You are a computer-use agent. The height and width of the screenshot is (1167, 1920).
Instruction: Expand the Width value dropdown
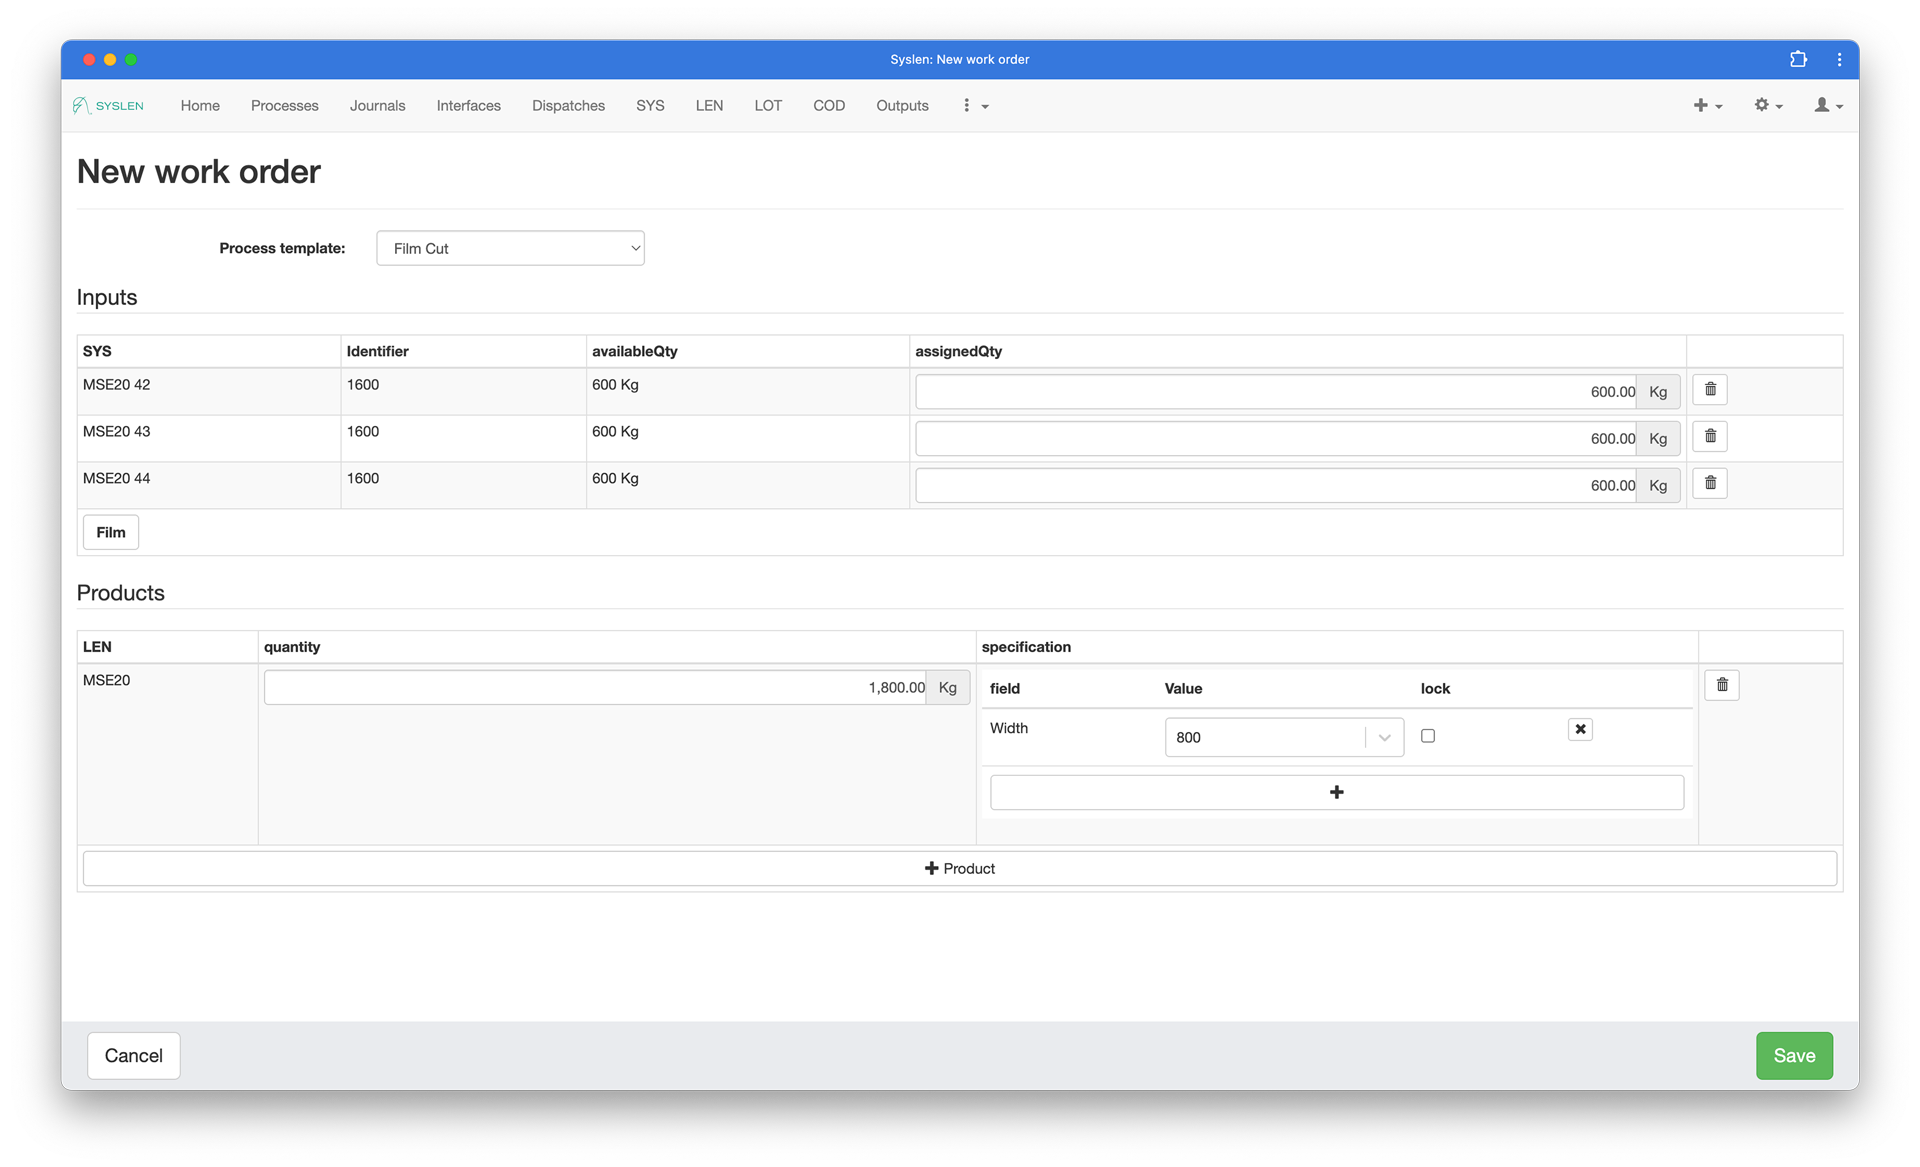point(1384,737)
